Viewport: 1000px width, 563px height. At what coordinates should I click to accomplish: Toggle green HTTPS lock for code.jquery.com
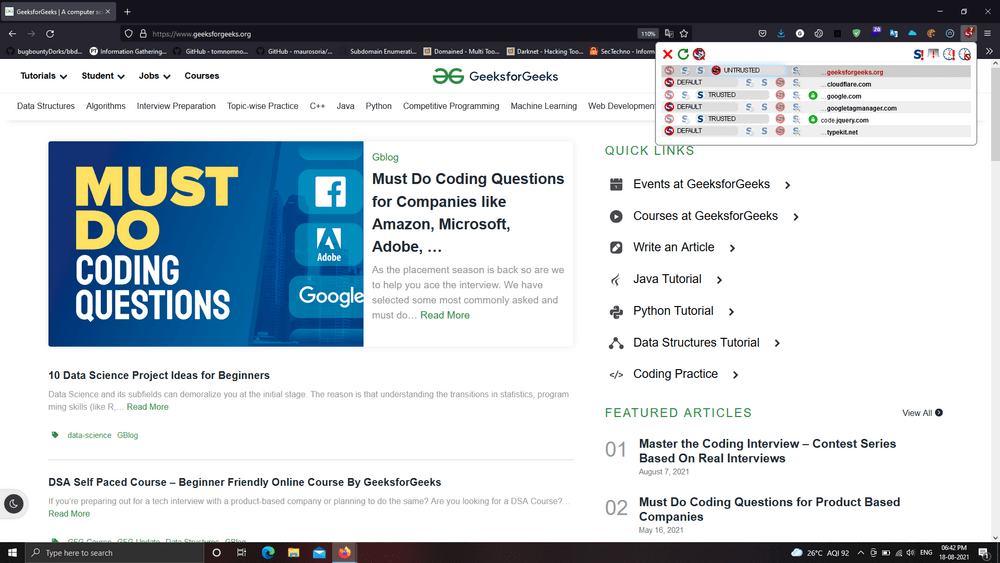[x=812, y=119]
